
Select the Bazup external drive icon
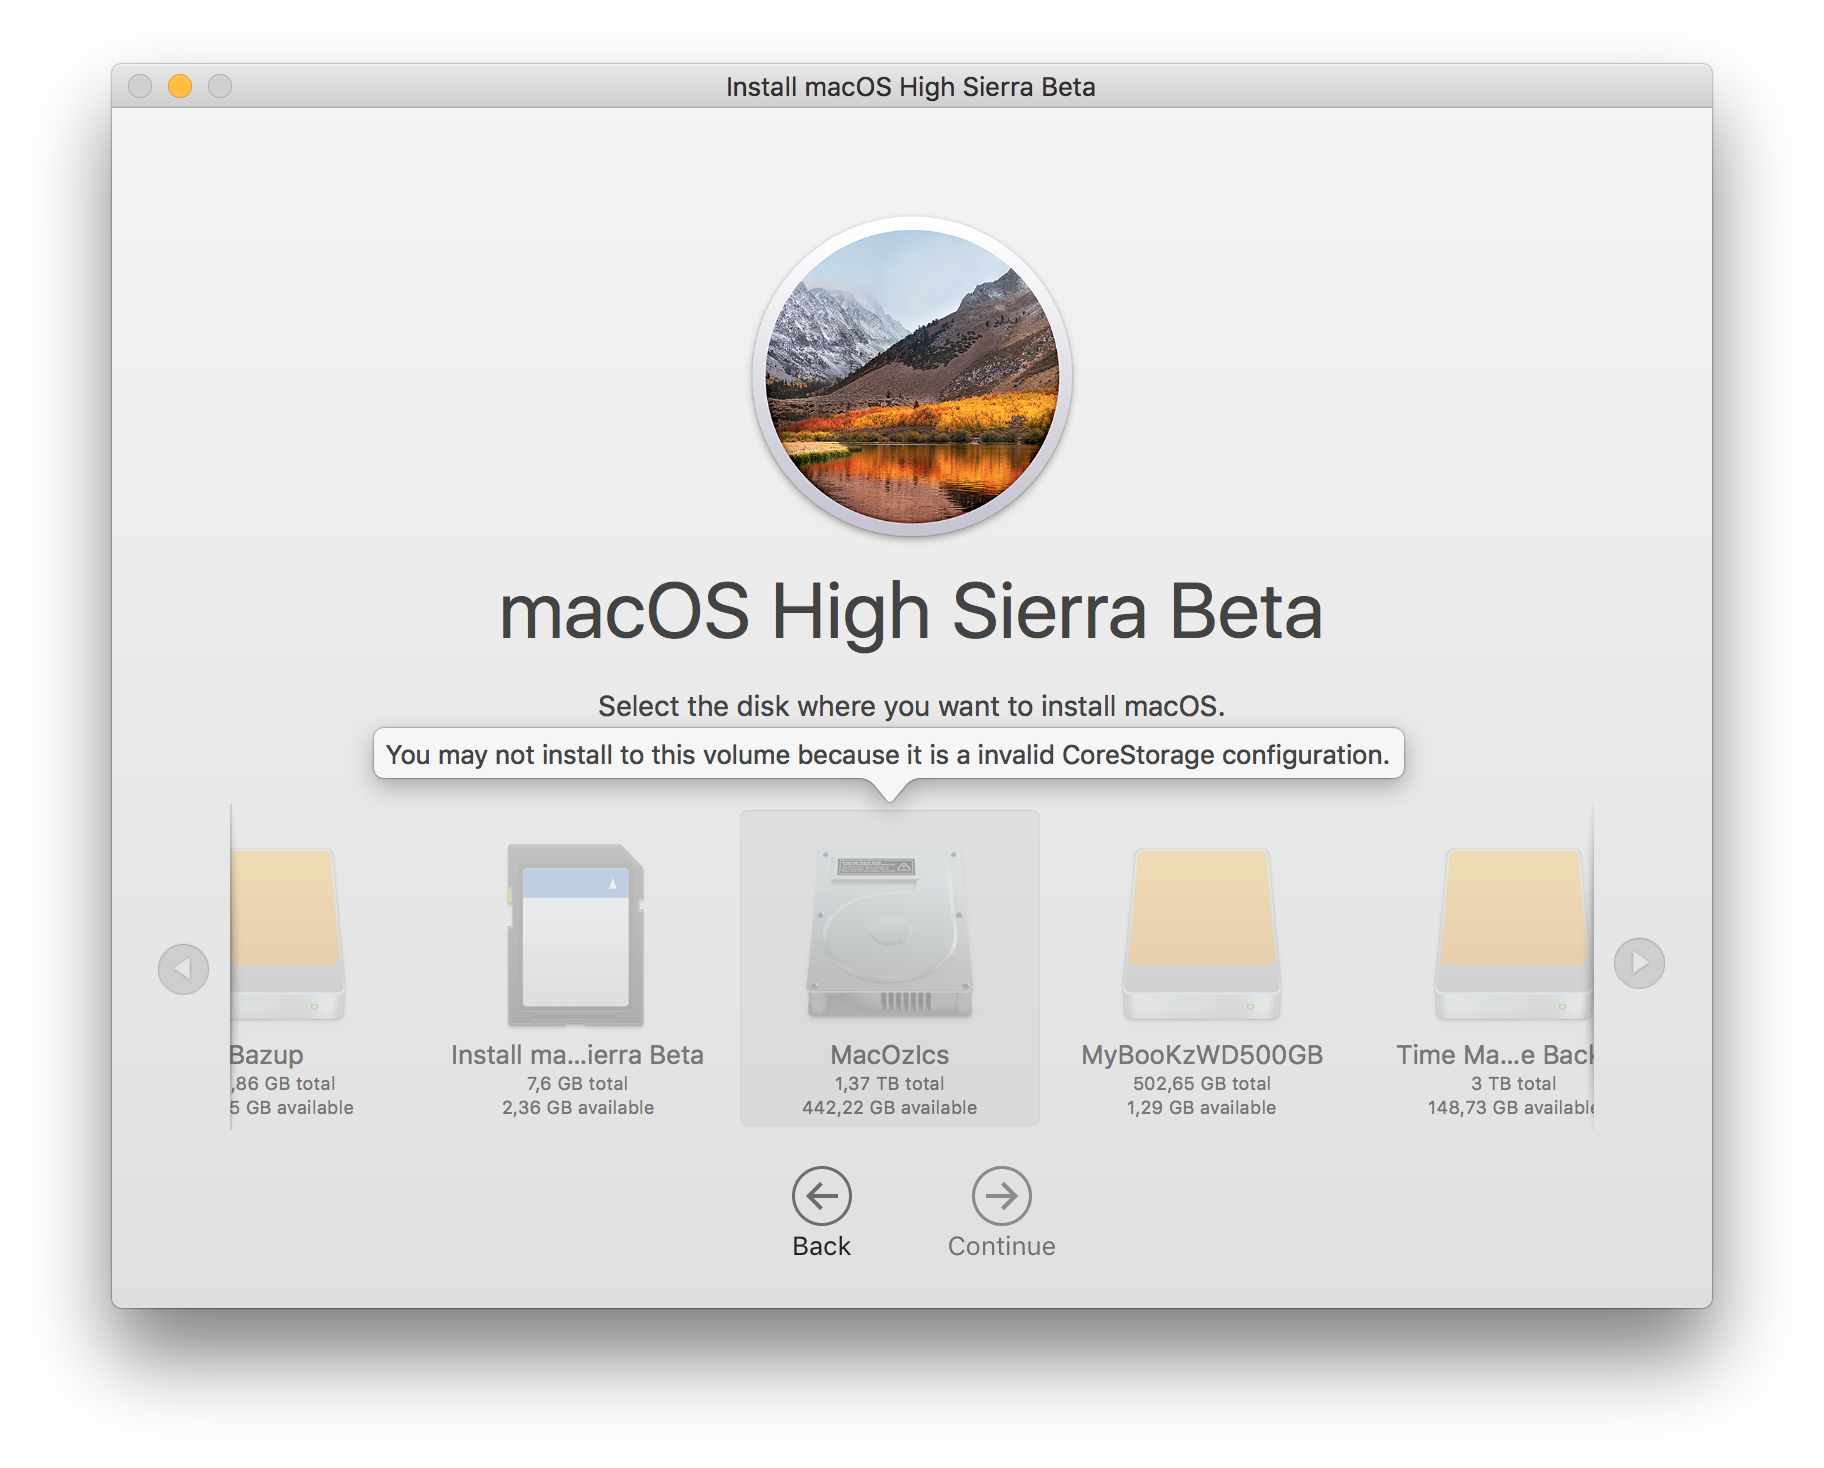tap(288, 934)
